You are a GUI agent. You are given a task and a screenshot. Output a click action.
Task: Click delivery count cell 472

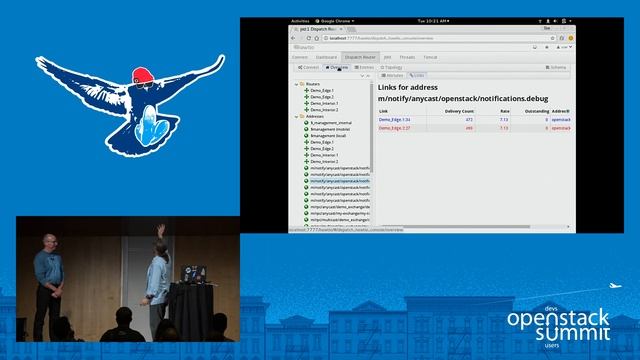pos(469,120)
